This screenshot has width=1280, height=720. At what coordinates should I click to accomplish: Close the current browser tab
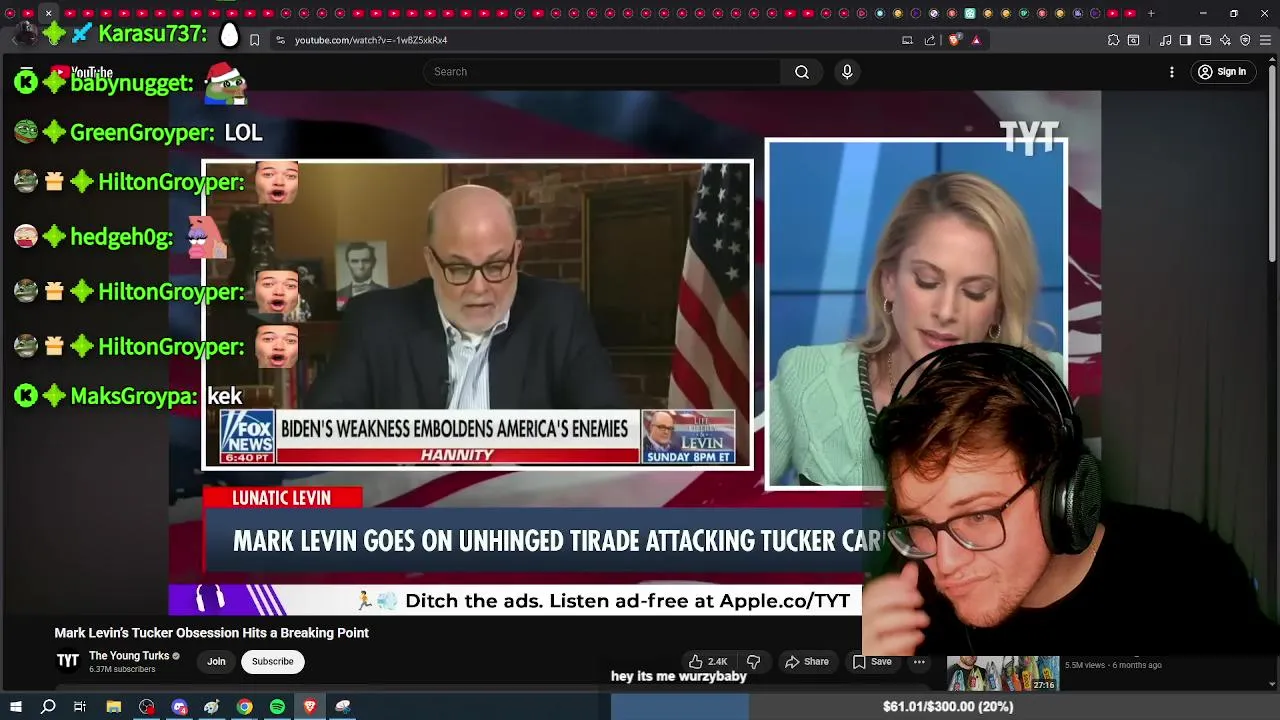pos(48,13)
